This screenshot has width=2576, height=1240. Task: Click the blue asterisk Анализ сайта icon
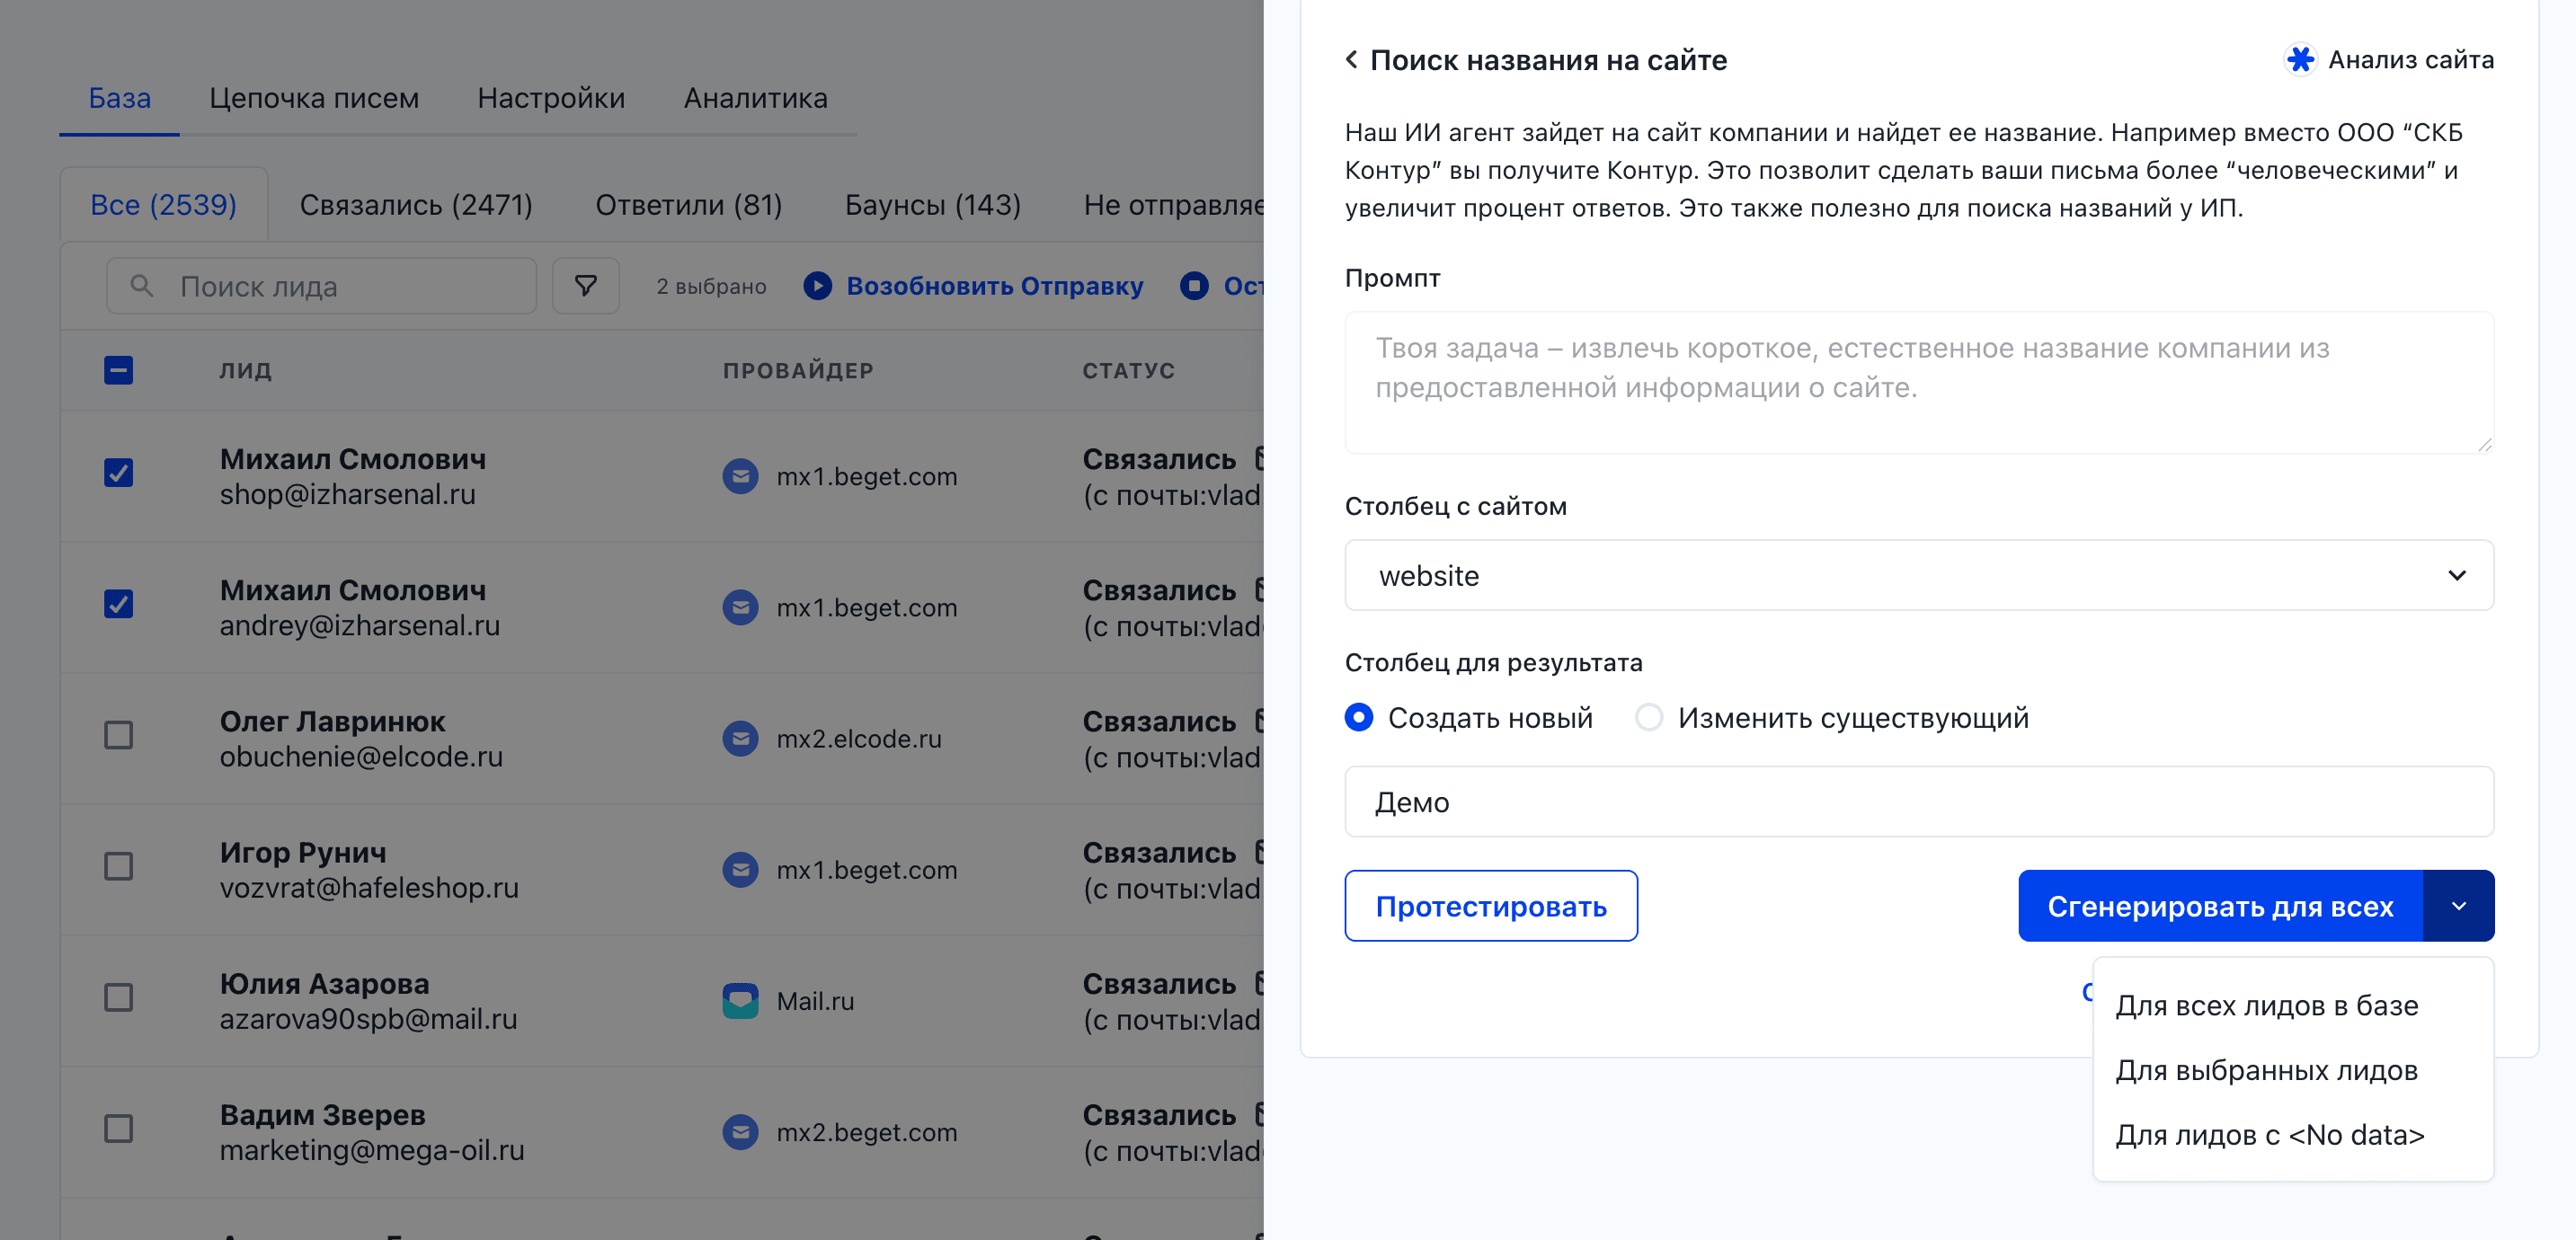coord(2300,60)
